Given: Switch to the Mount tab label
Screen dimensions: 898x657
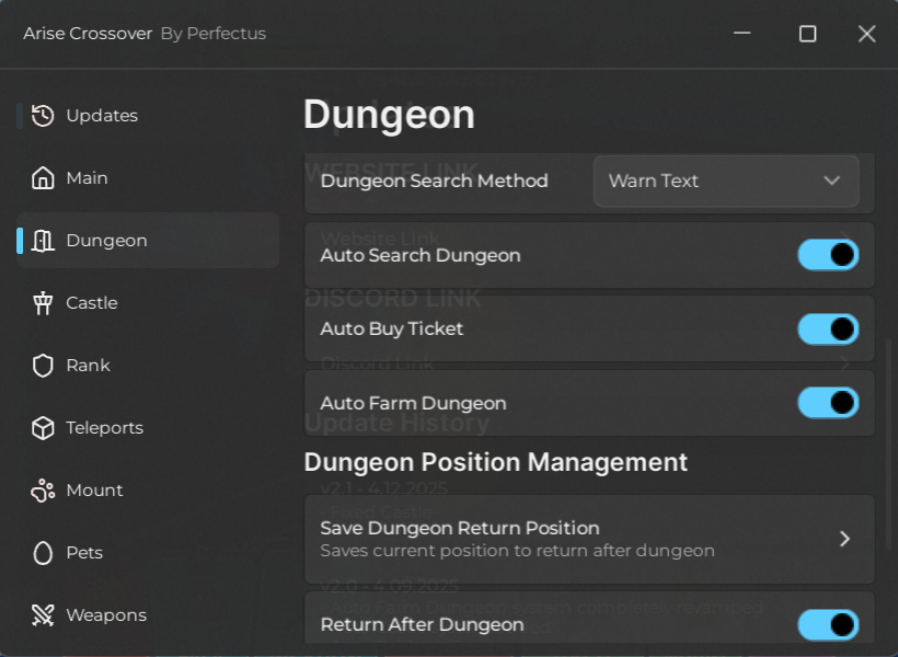Looking at the screenshot, I should 94,490.
